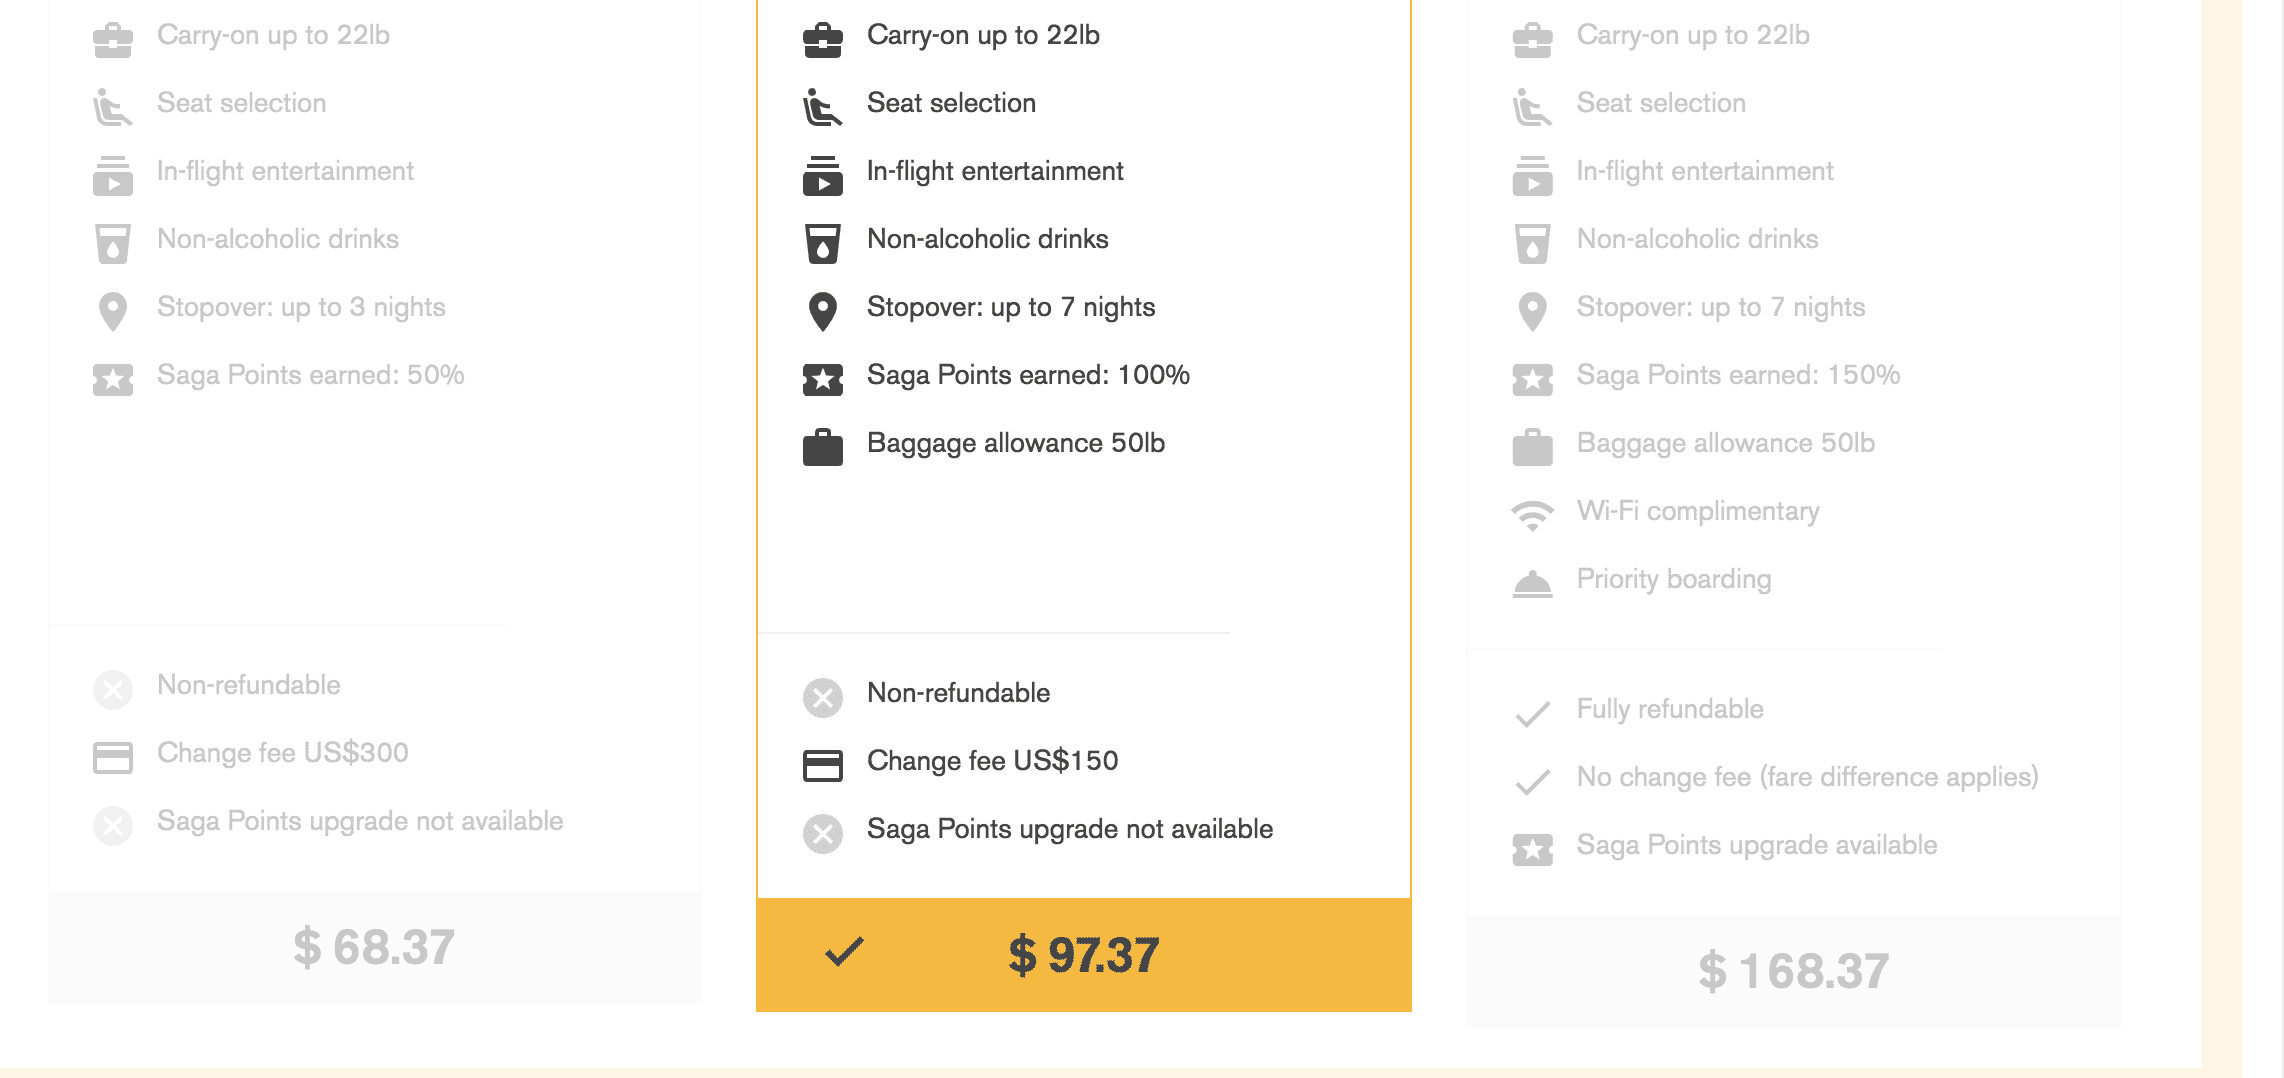Select the $ 168.37 fare option
This screenshot has width=2284, height=1078.
click(1793, 971)
